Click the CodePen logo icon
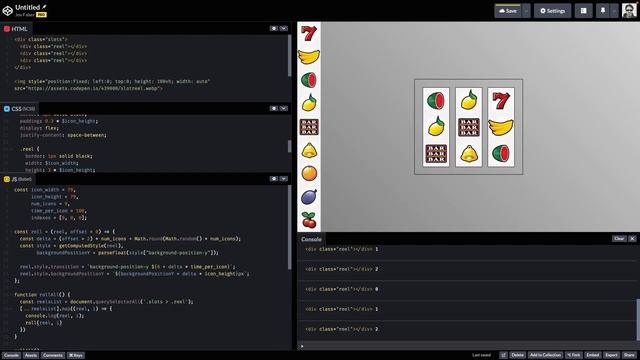The image size is (640, 360). click(8, 11)
